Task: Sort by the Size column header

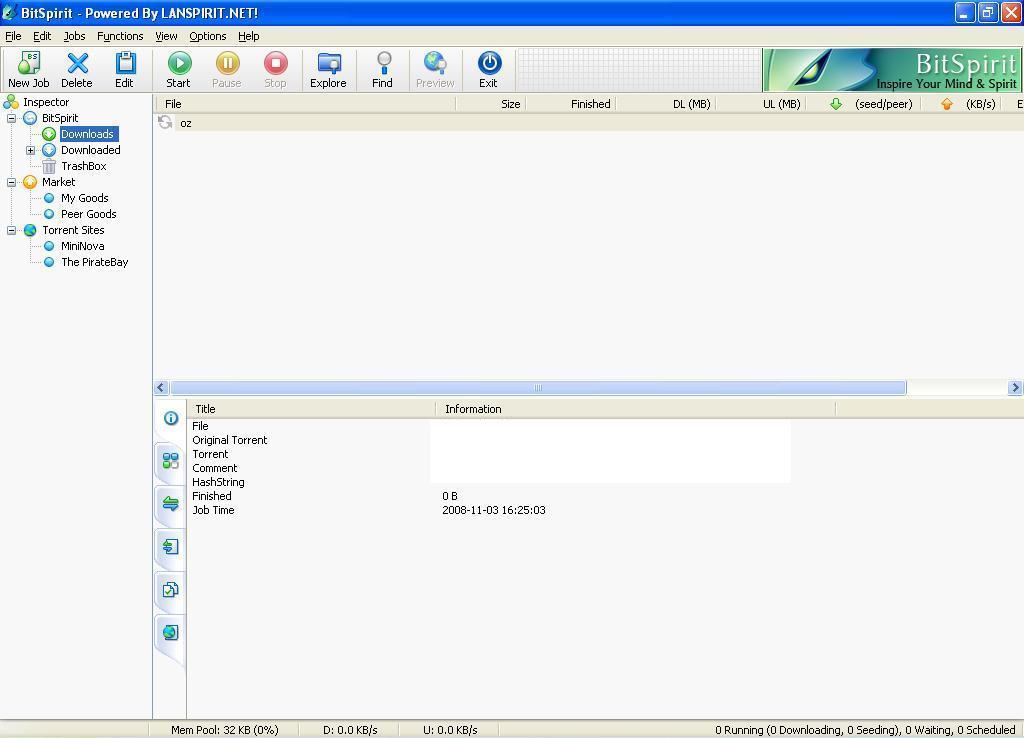Action: (x=490, y=104)
